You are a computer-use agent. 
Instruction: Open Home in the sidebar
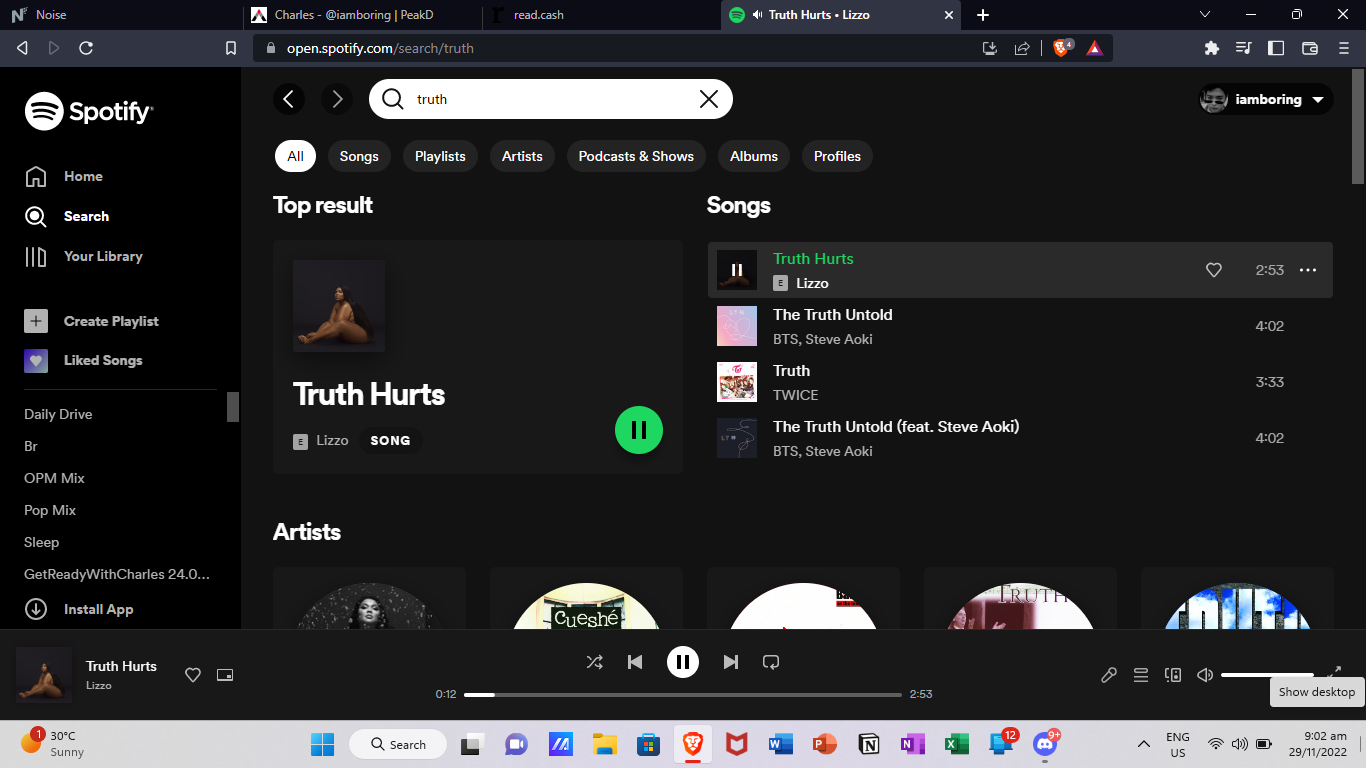(64, 177)
